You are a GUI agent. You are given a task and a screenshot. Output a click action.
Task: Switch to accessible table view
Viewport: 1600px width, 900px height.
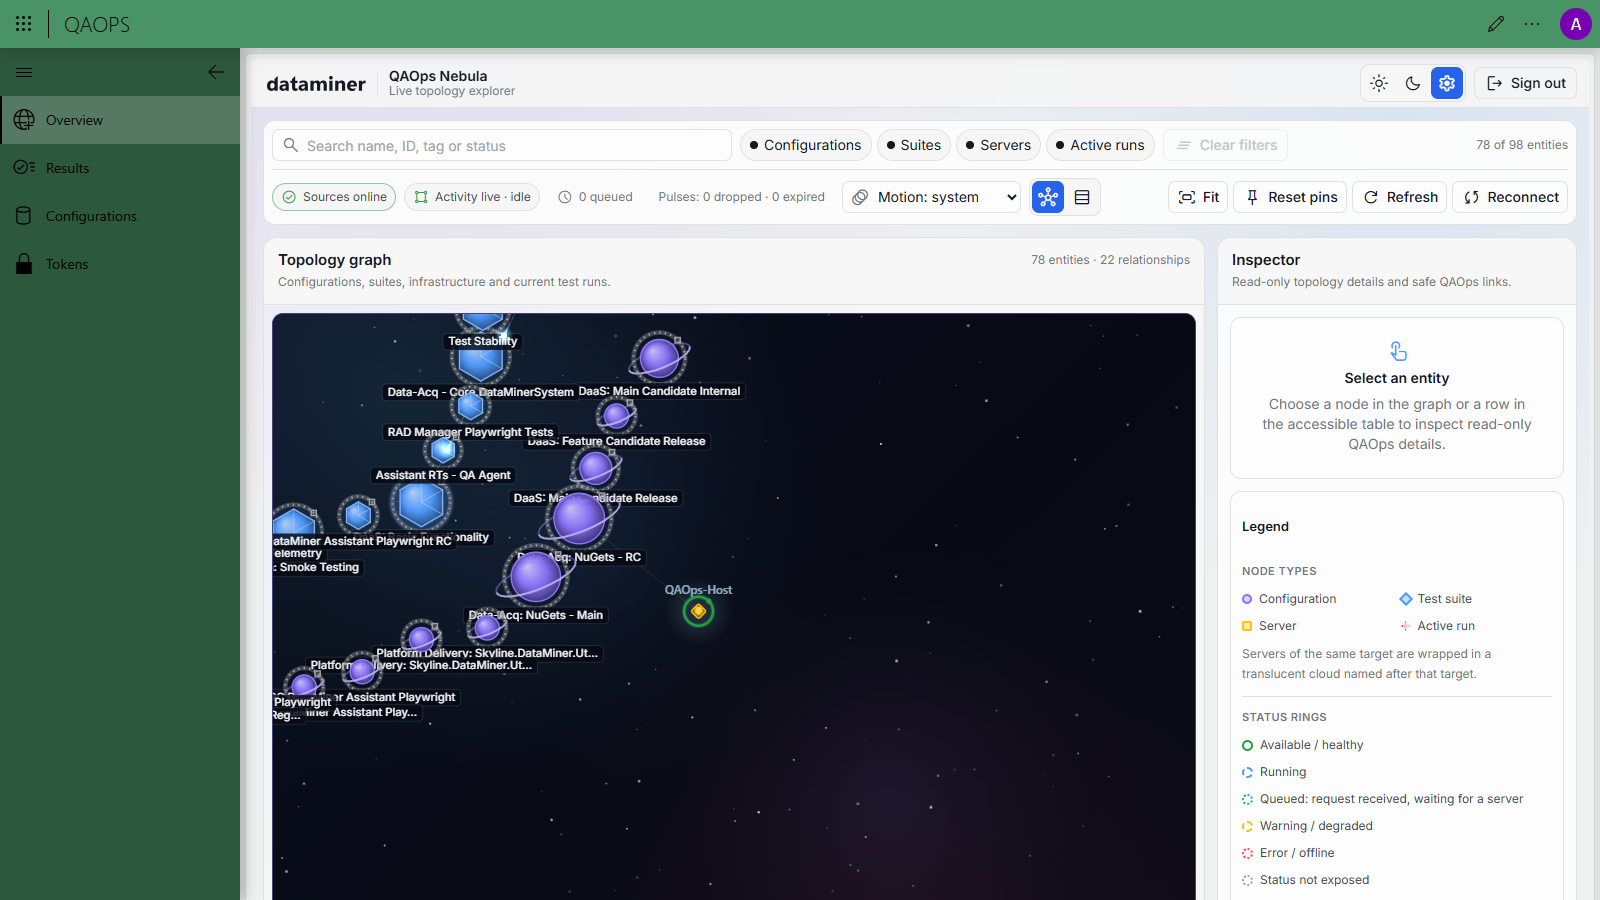click(1082, 197)
